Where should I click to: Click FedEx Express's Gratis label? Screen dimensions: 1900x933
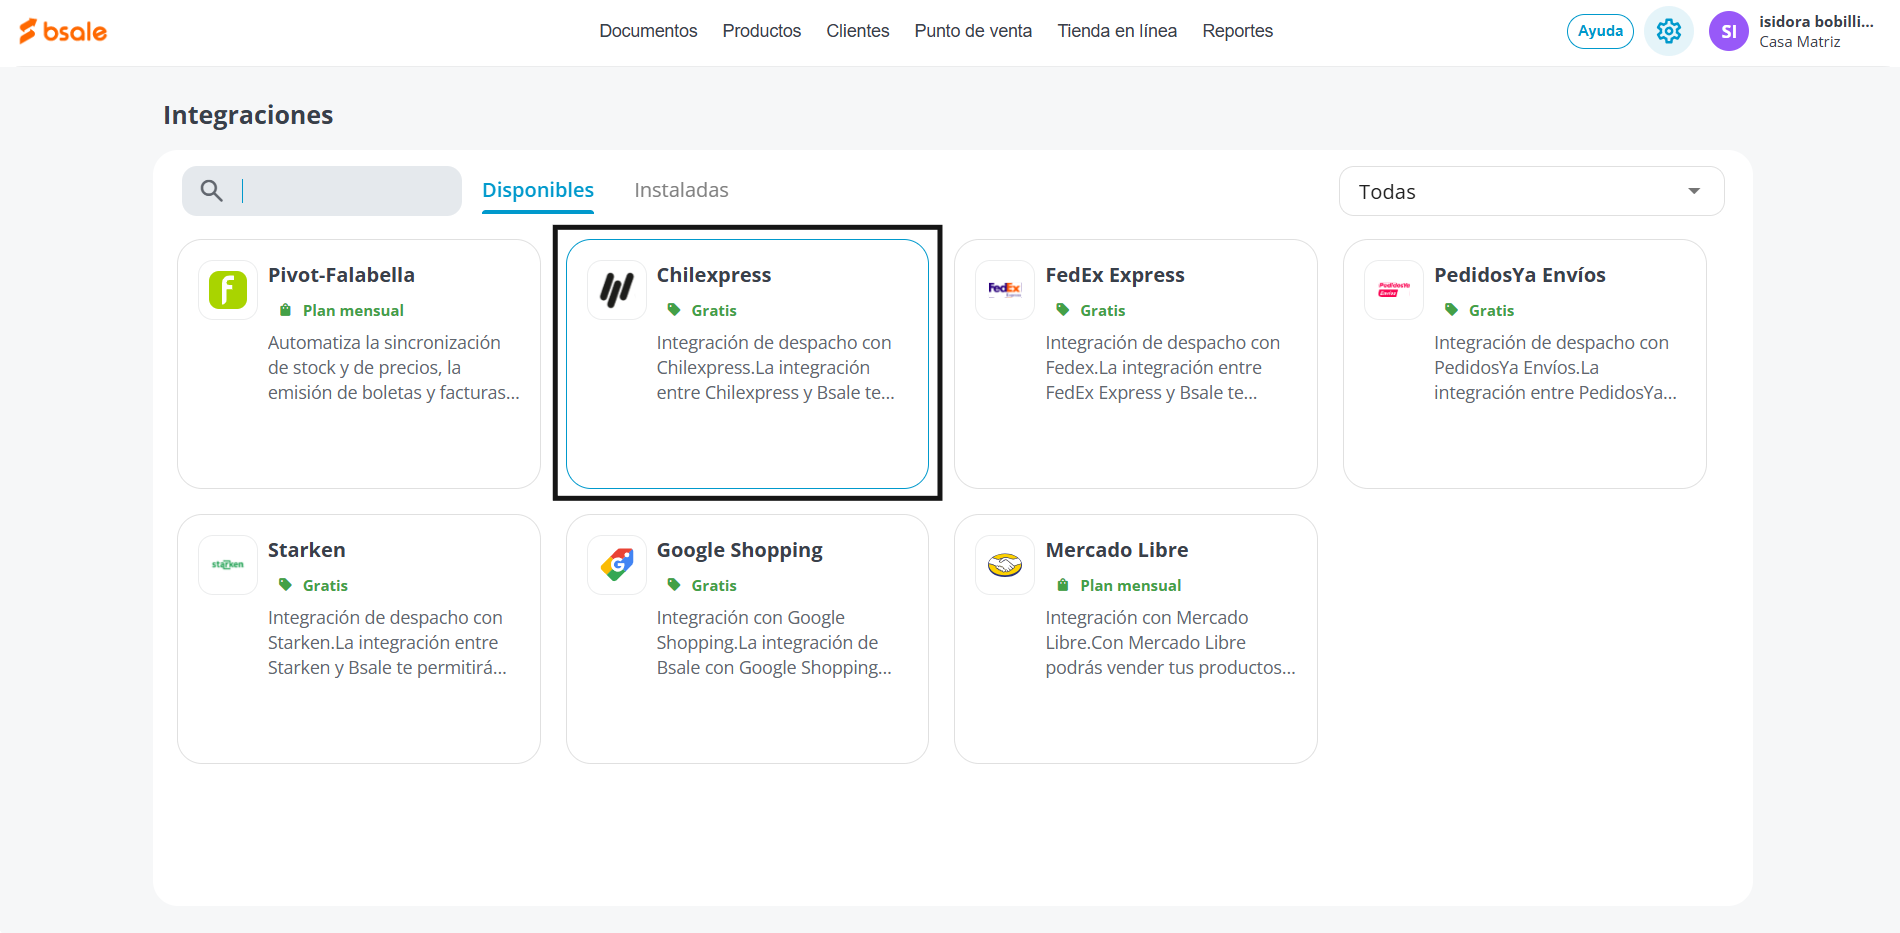[1103, 310]
